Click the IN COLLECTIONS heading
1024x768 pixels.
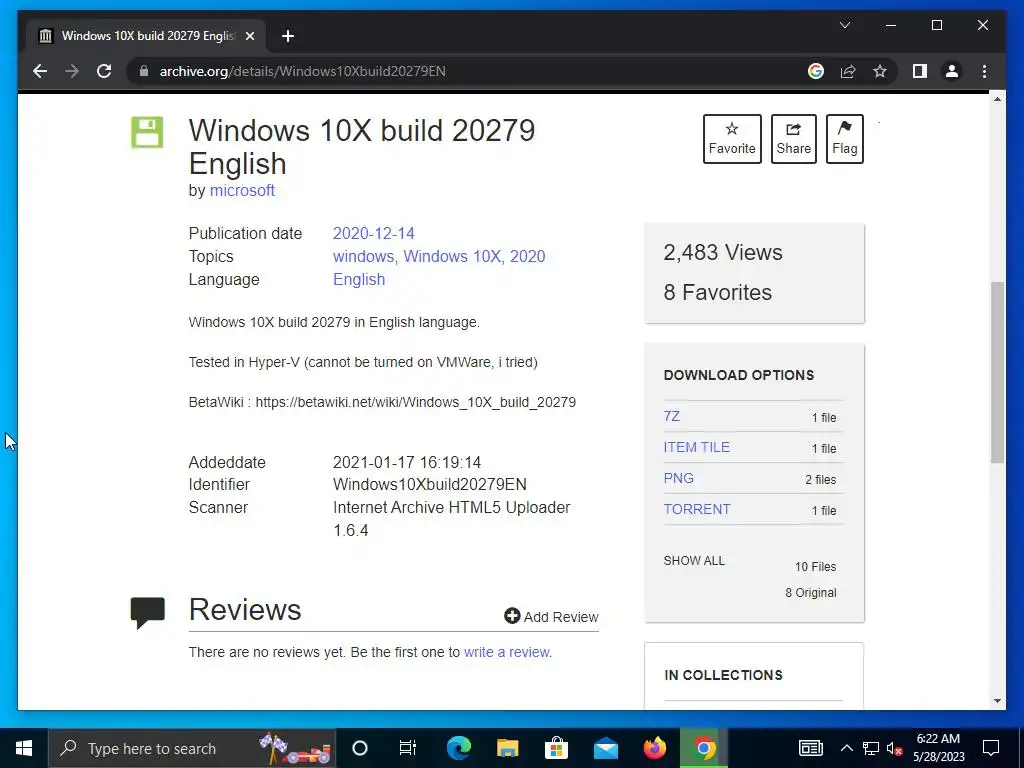click(x=724, y=675)
